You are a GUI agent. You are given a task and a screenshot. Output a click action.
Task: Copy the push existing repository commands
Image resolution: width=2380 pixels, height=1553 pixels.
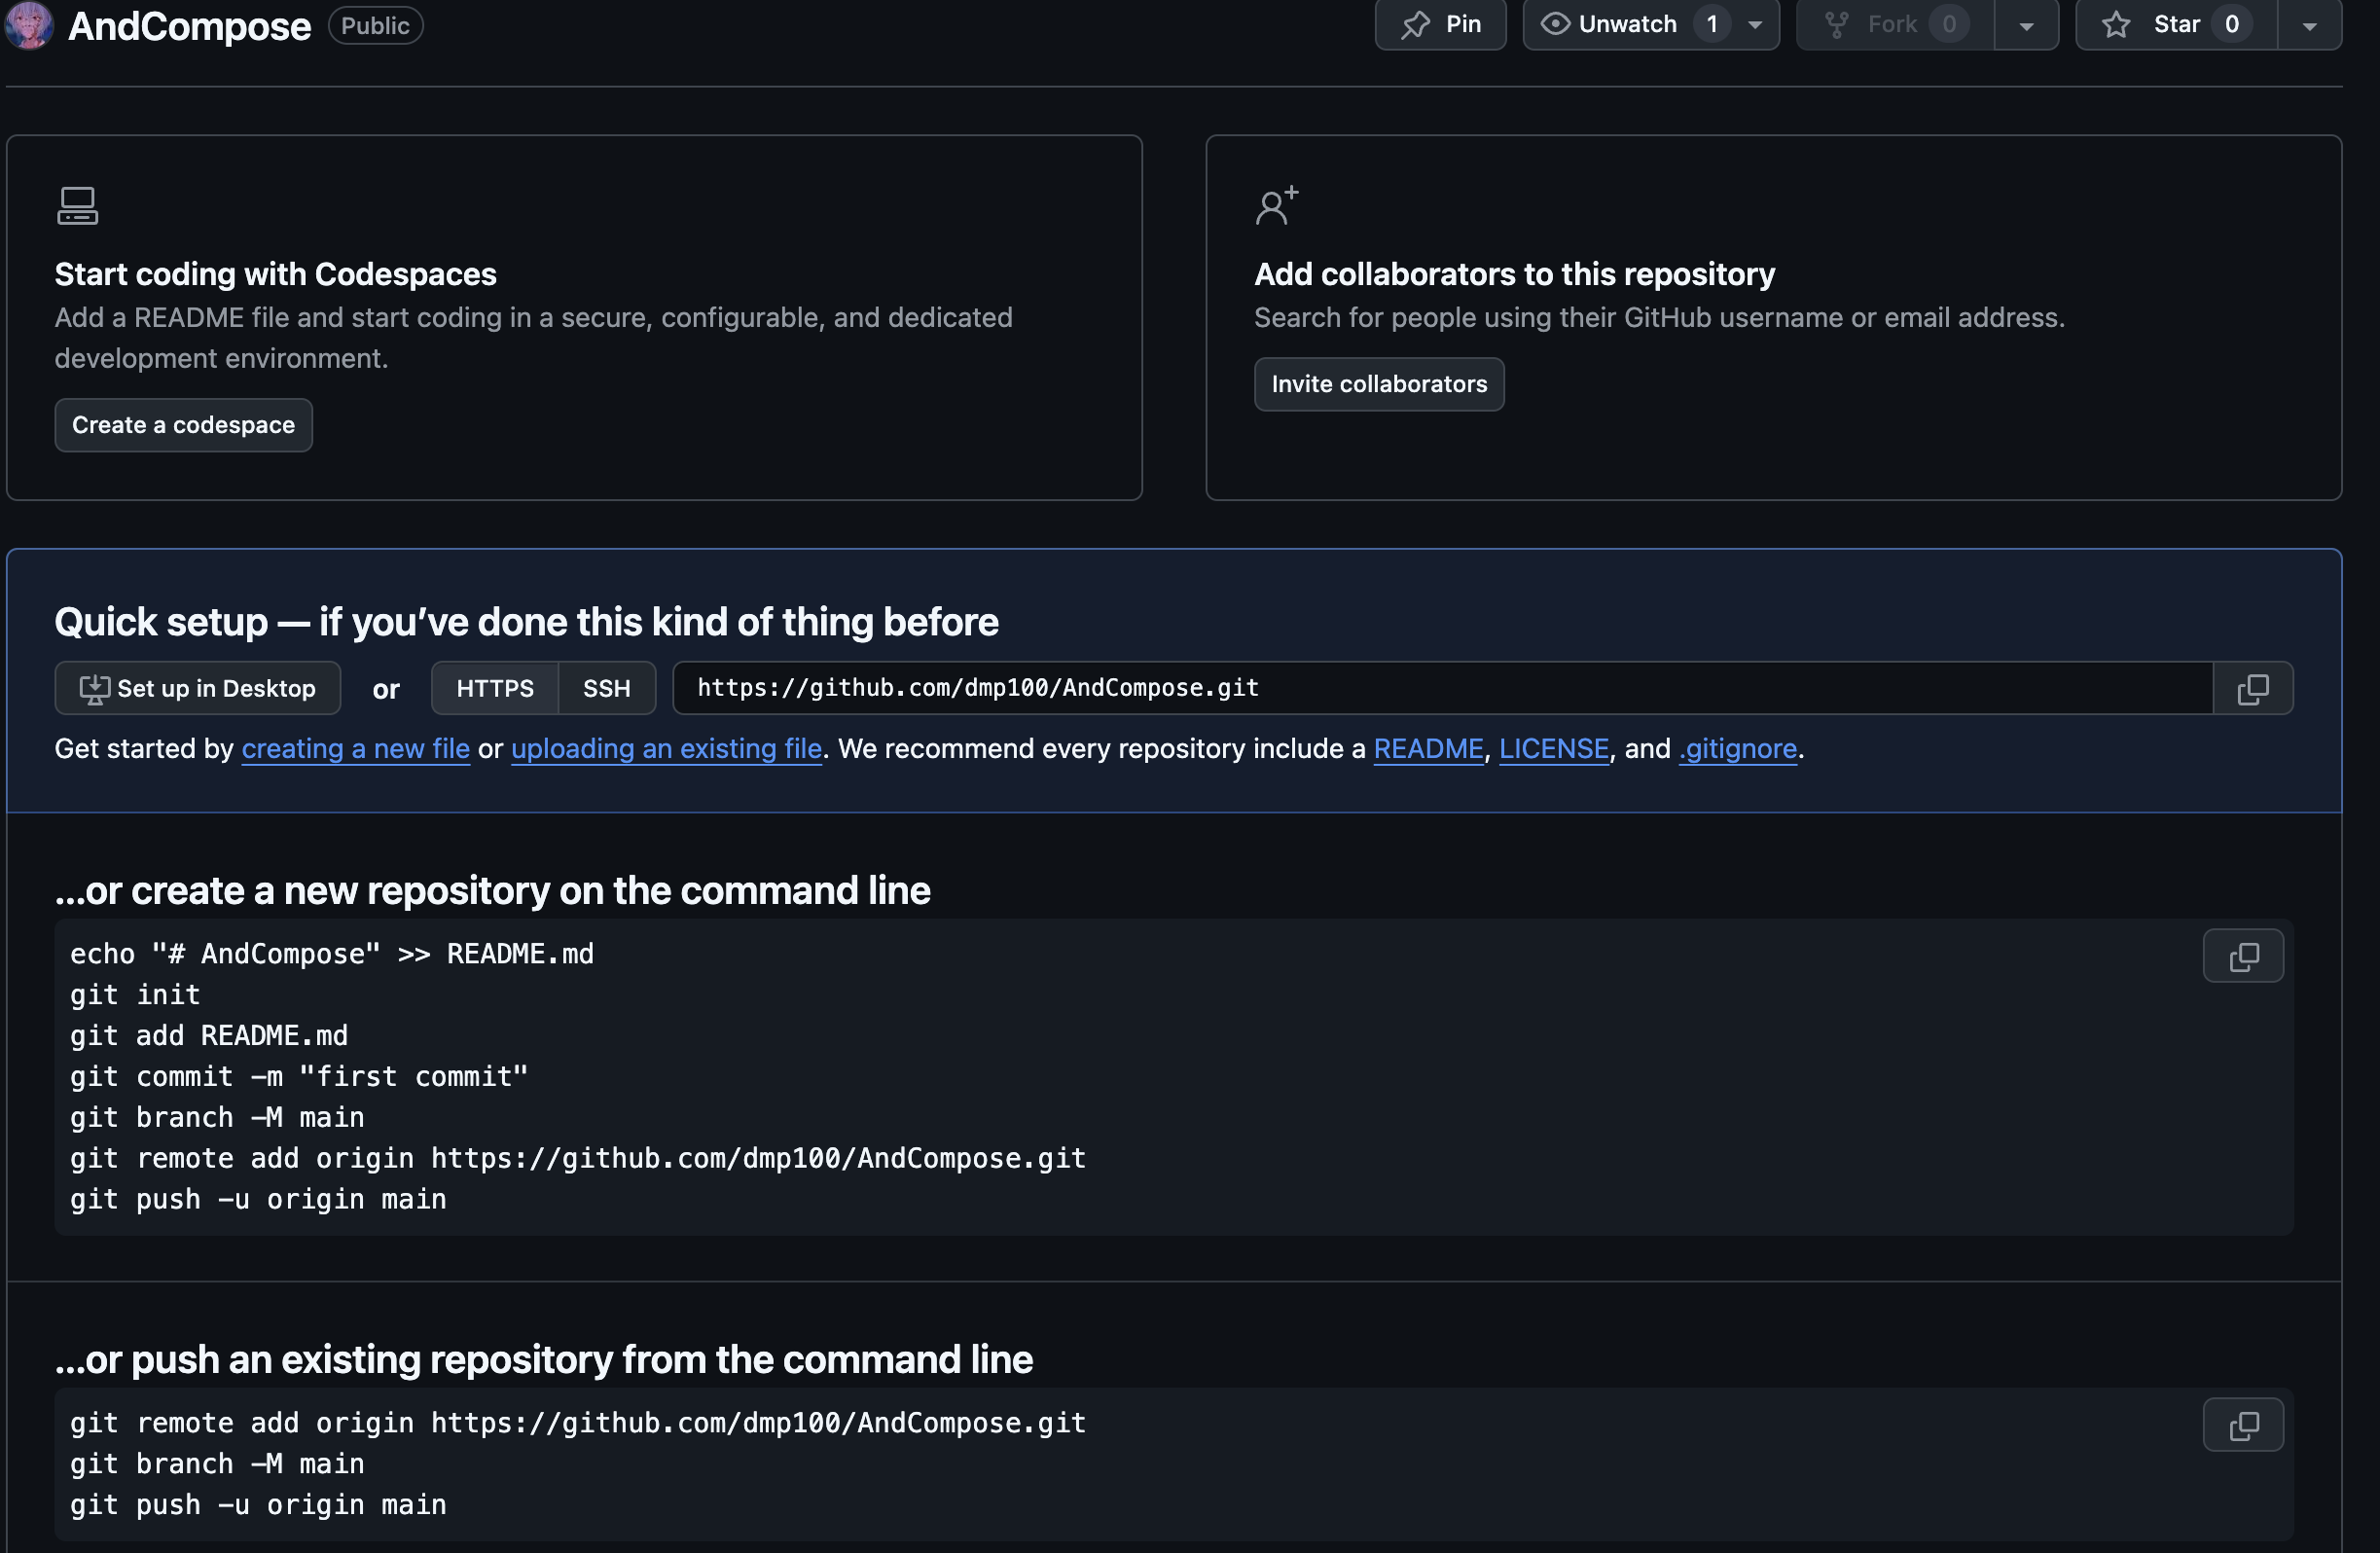[2243, 1425]
